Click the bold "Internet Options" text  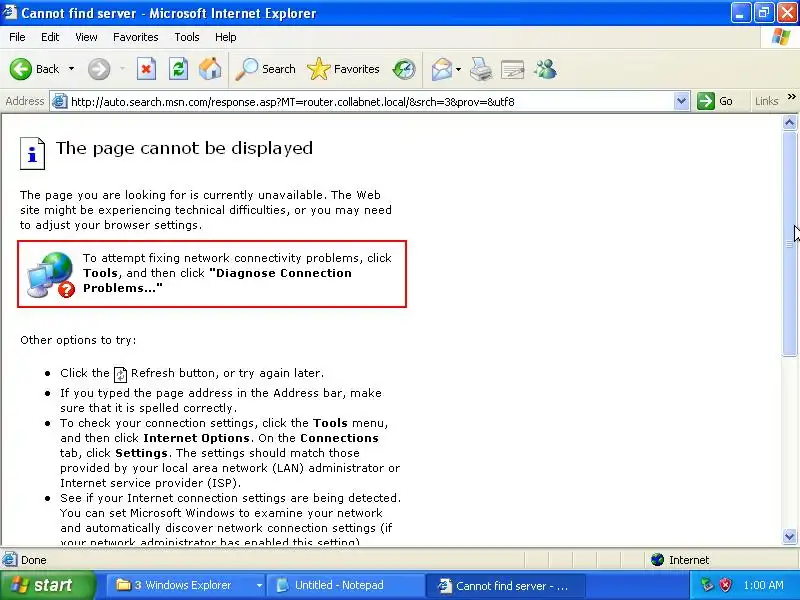click(x=196, y=438)
